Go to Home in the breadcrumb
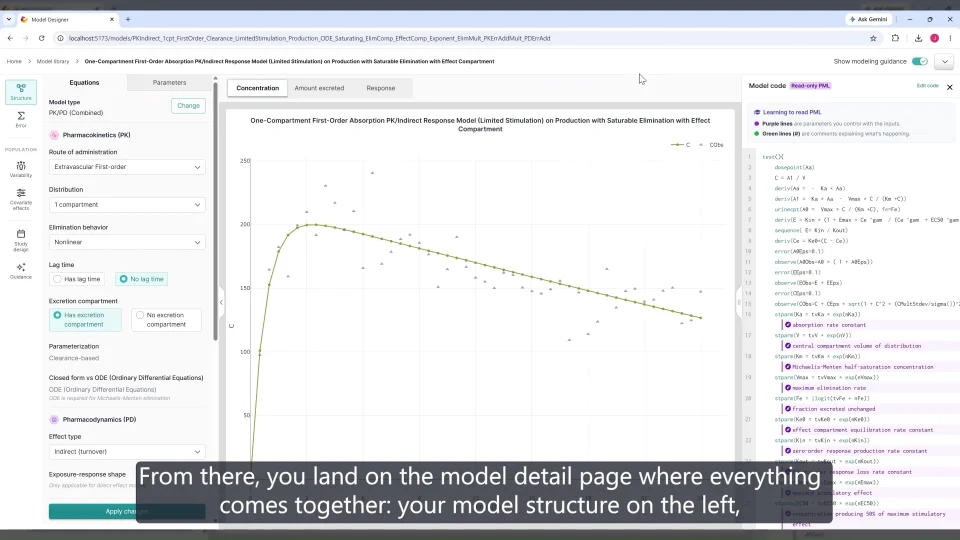This screenshot has height=540, width=960. tap(14, 61)
